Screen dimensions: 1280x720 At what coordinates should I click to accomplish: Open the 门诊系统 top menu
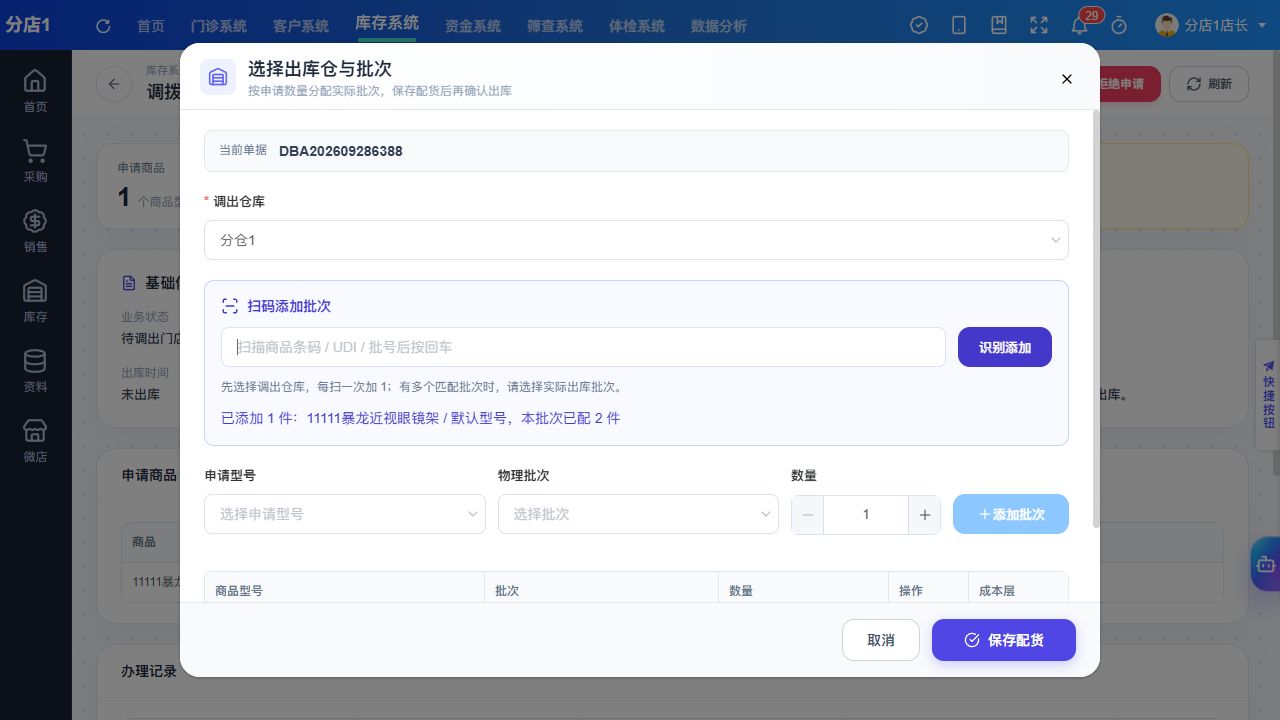pyautogui.click(x=219, y=26)
